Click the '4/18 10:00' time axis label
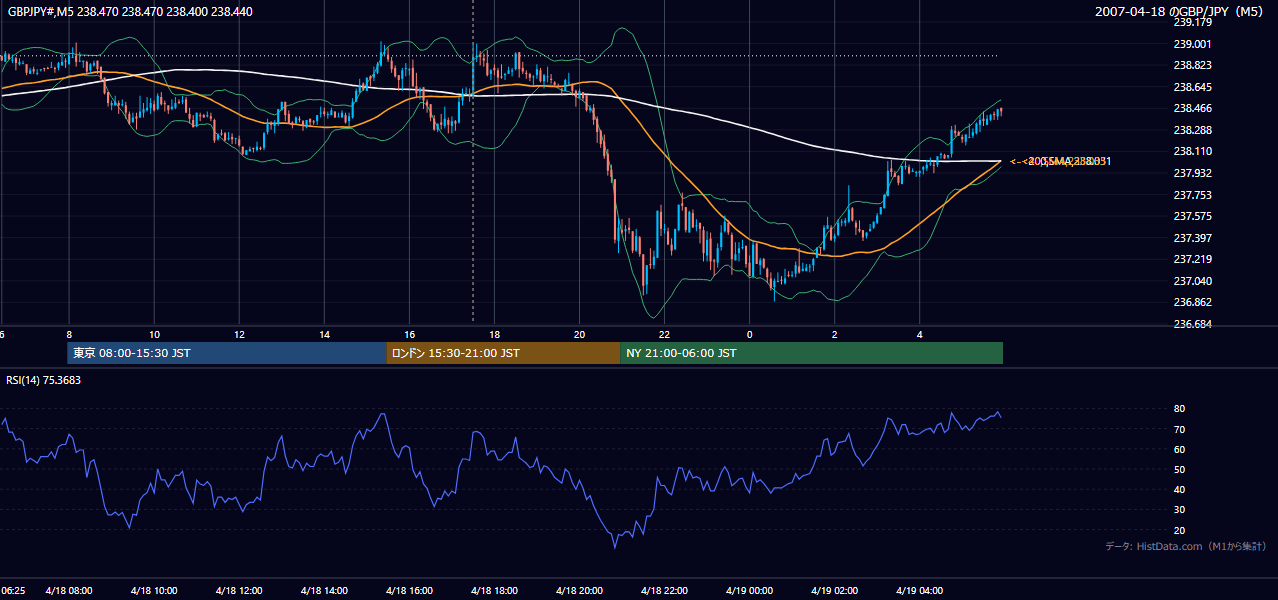The height and width of the screenshot is (600, 1278). point(154,591)
